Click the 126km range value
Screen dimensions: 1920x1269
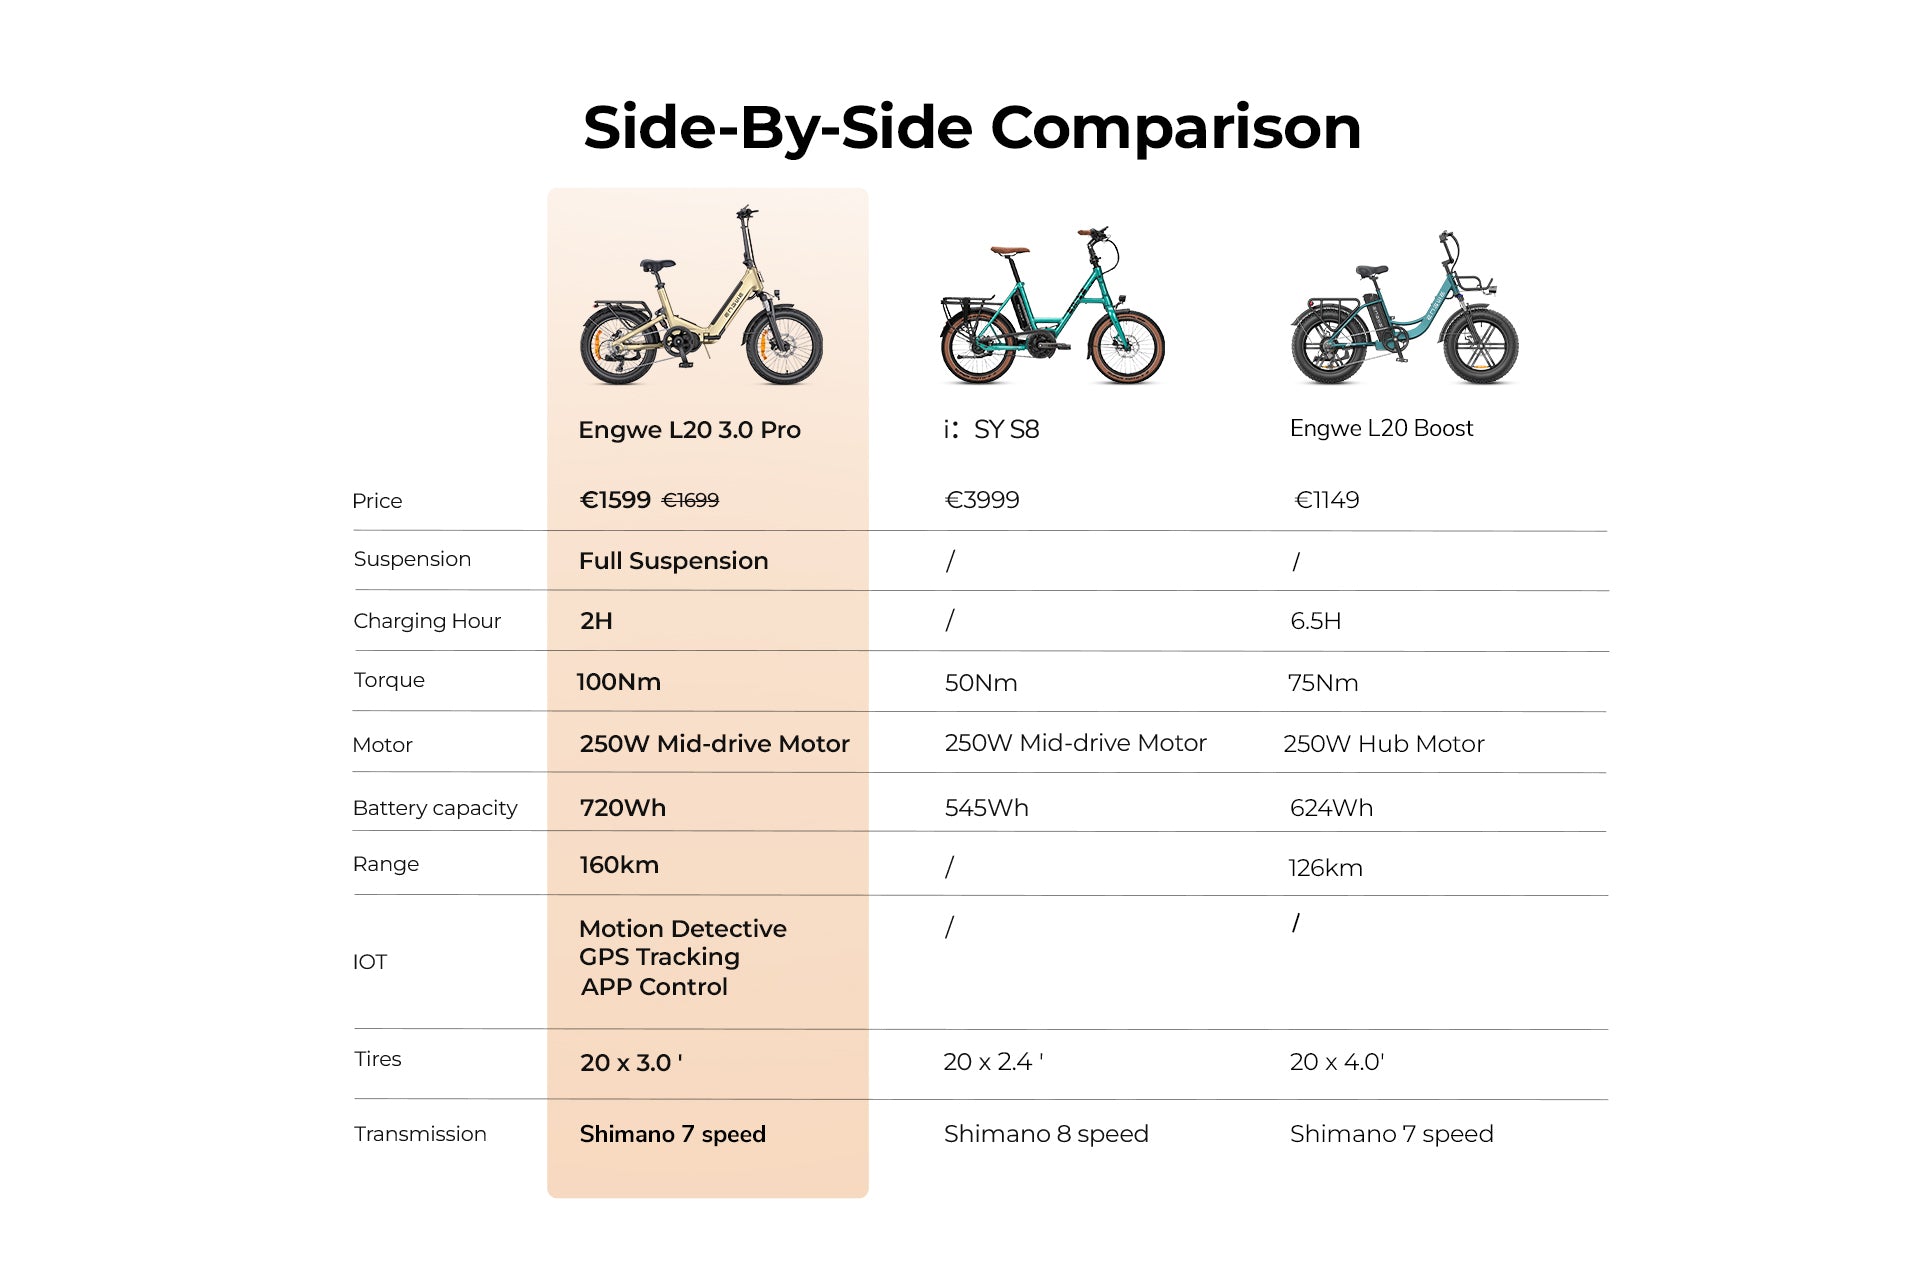coord(1325,868)
